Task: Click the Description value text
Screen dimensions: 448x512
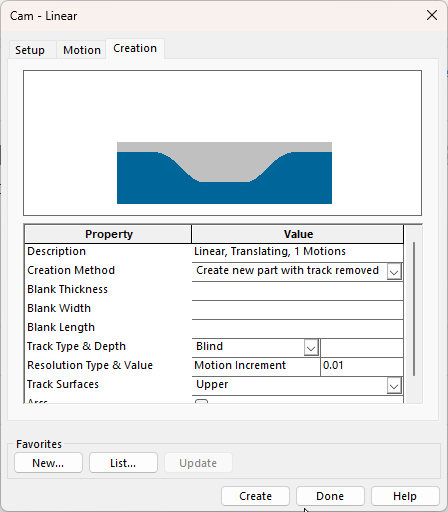Action: [270, 251]
